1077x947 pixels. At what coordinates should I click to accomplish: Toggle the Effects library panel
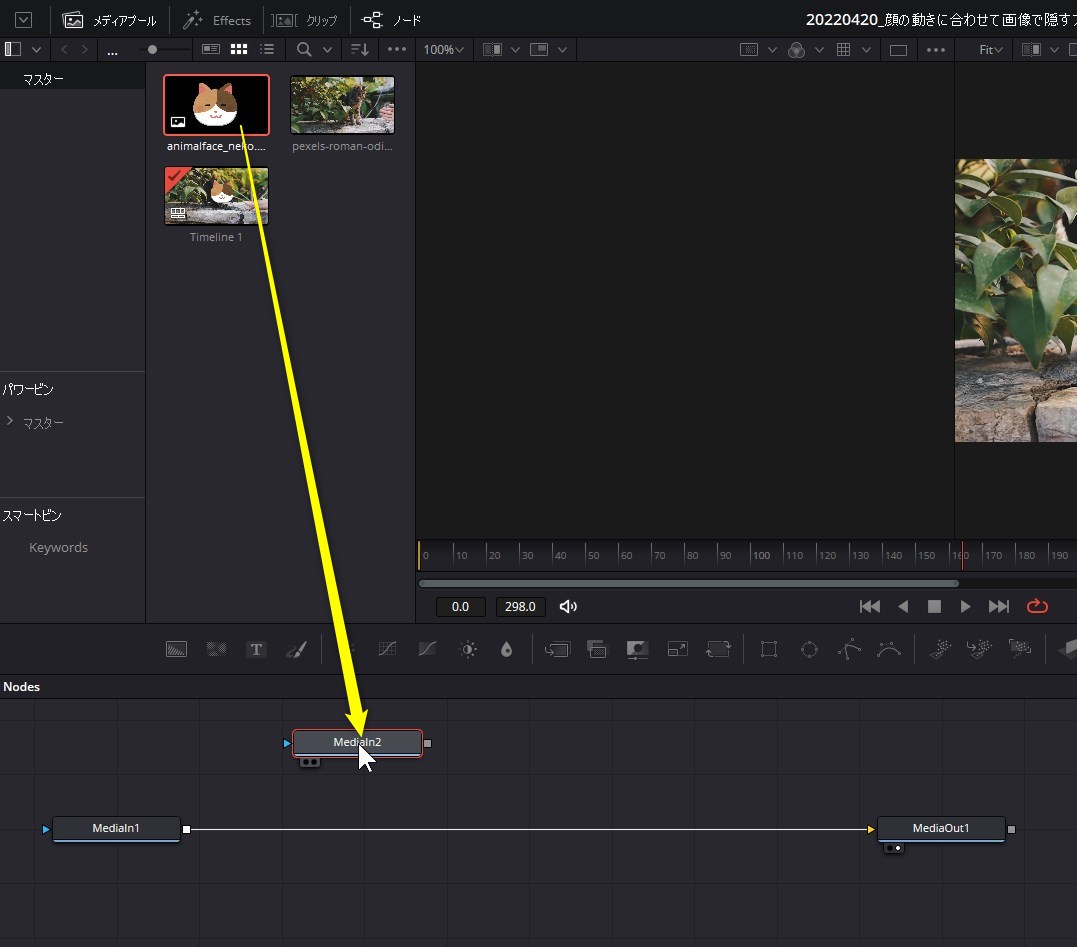pos(216,20)
